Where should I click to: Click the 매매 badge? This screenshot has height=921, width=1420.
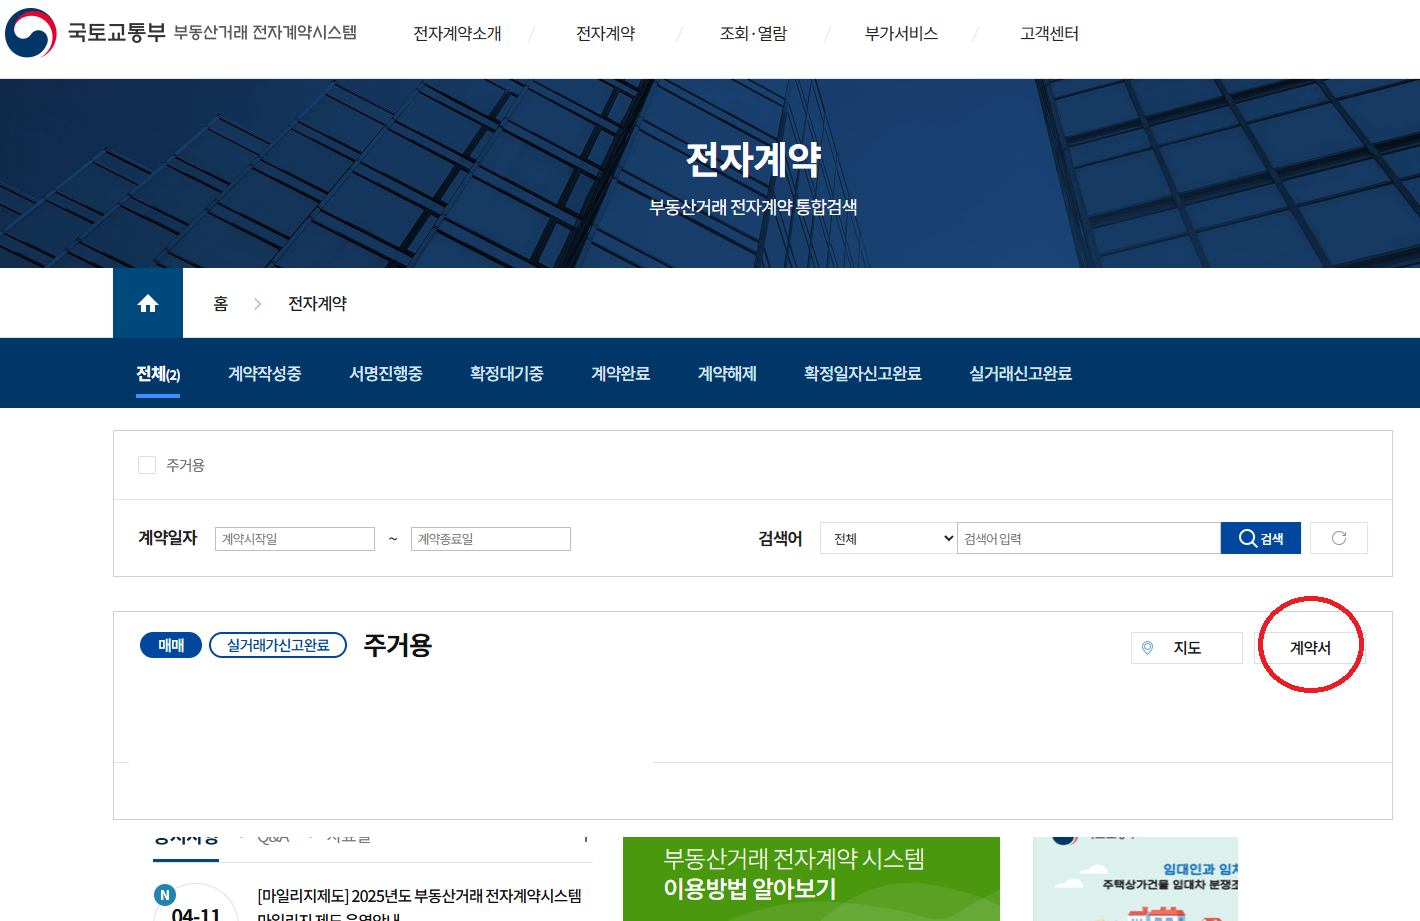coord(171,645)
